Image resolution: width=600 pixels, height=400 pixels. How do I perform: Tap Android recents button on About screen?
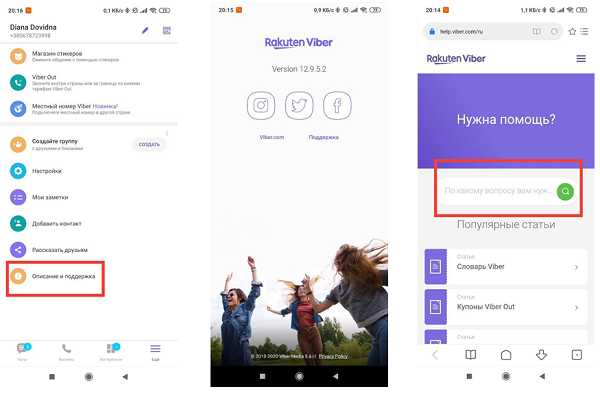coord(262,376)
